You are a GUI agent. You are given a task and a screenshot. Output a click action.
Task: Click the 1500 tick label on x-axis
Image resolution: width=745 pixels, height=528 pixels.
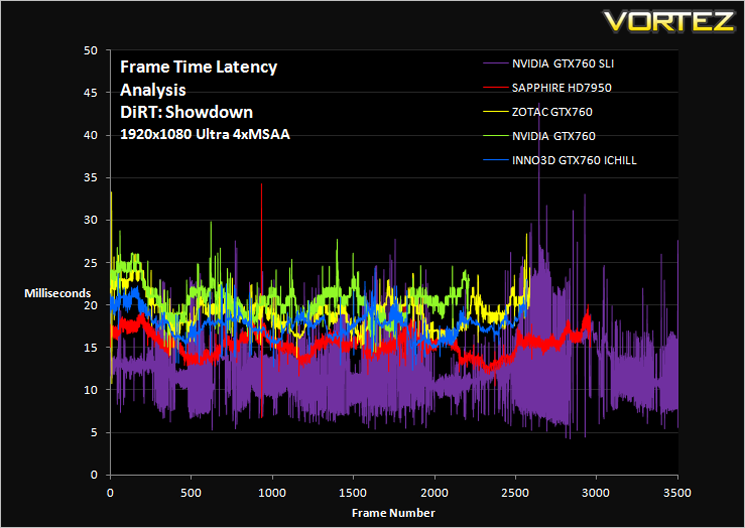353,493
